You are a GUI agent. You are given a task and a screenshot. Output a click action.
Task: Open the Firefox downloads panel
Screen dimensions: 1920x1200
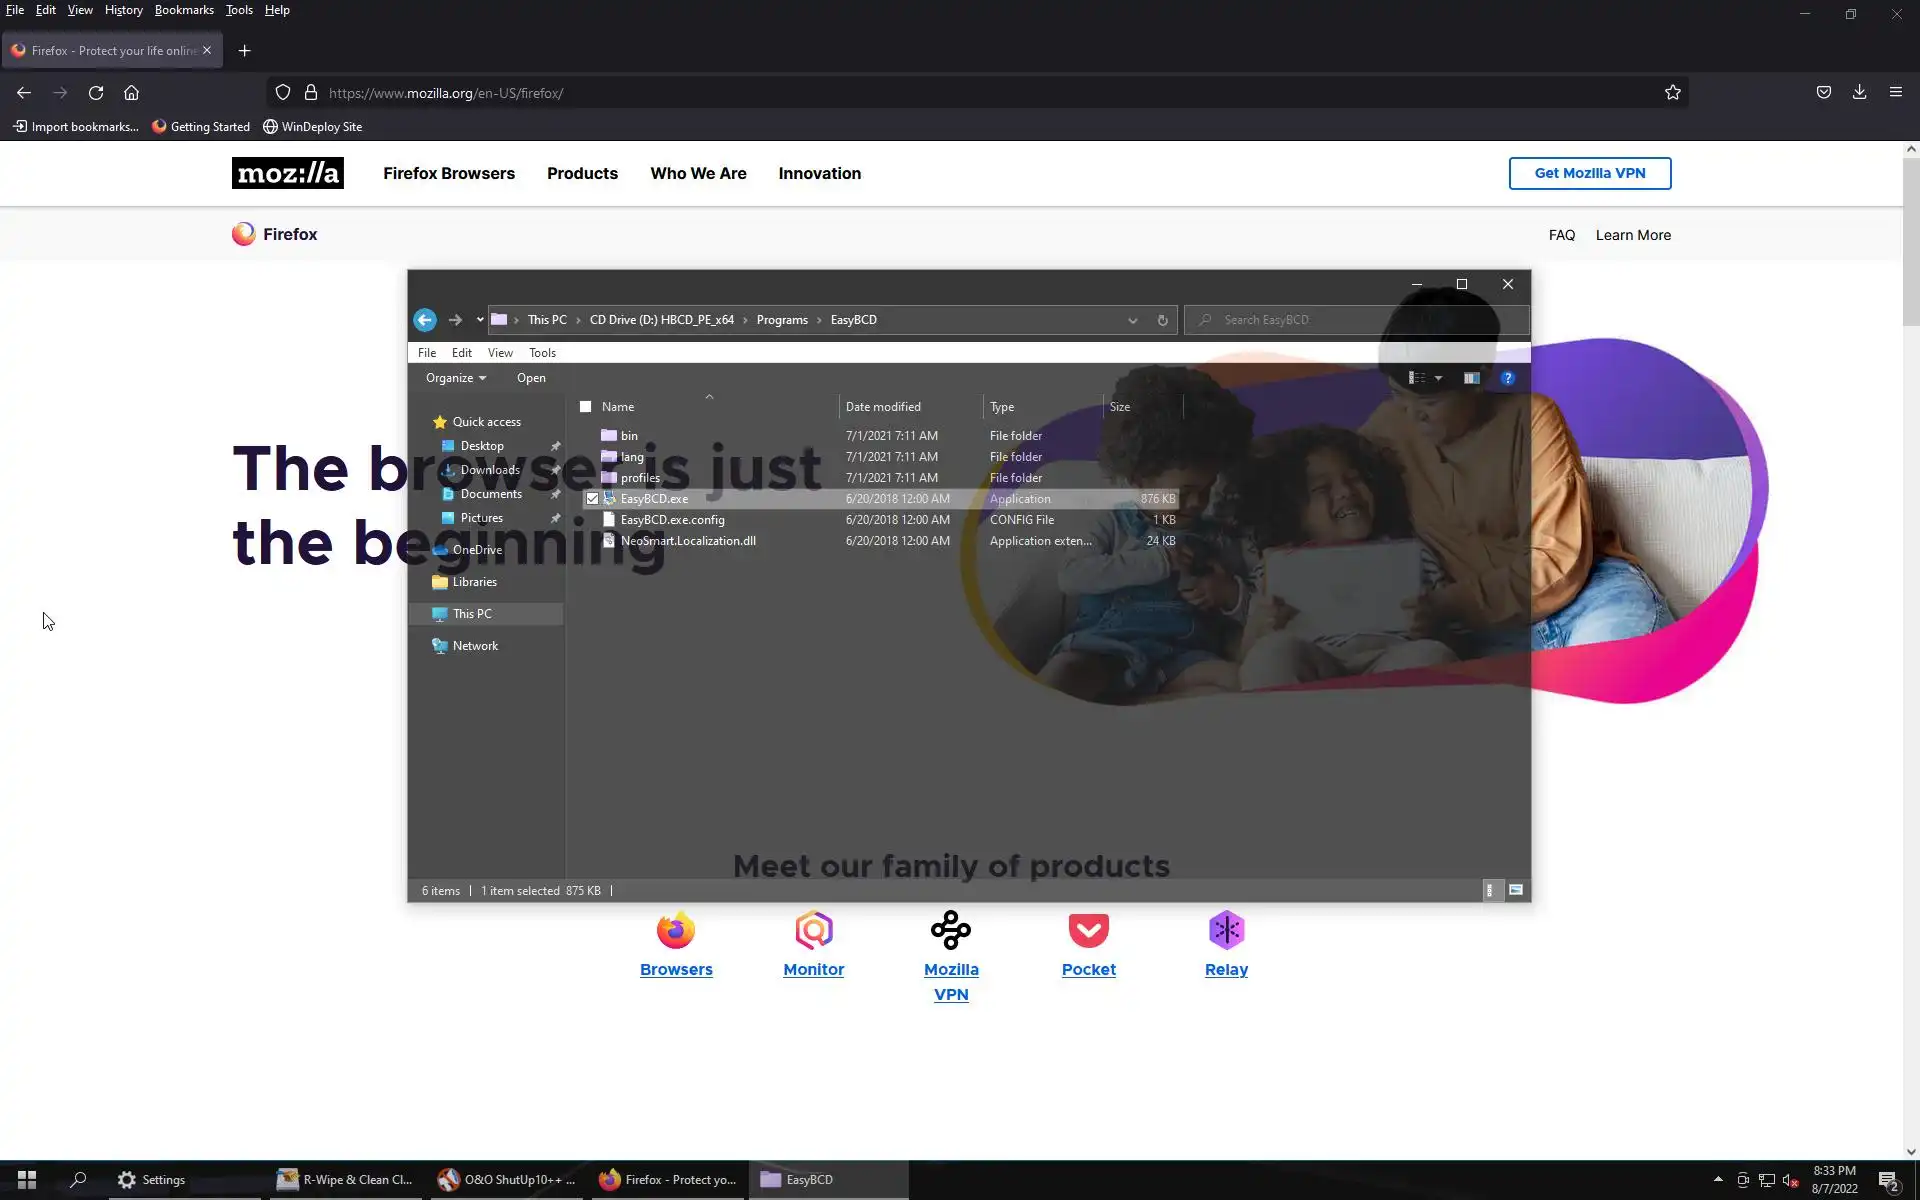[x=1859, y=93]
